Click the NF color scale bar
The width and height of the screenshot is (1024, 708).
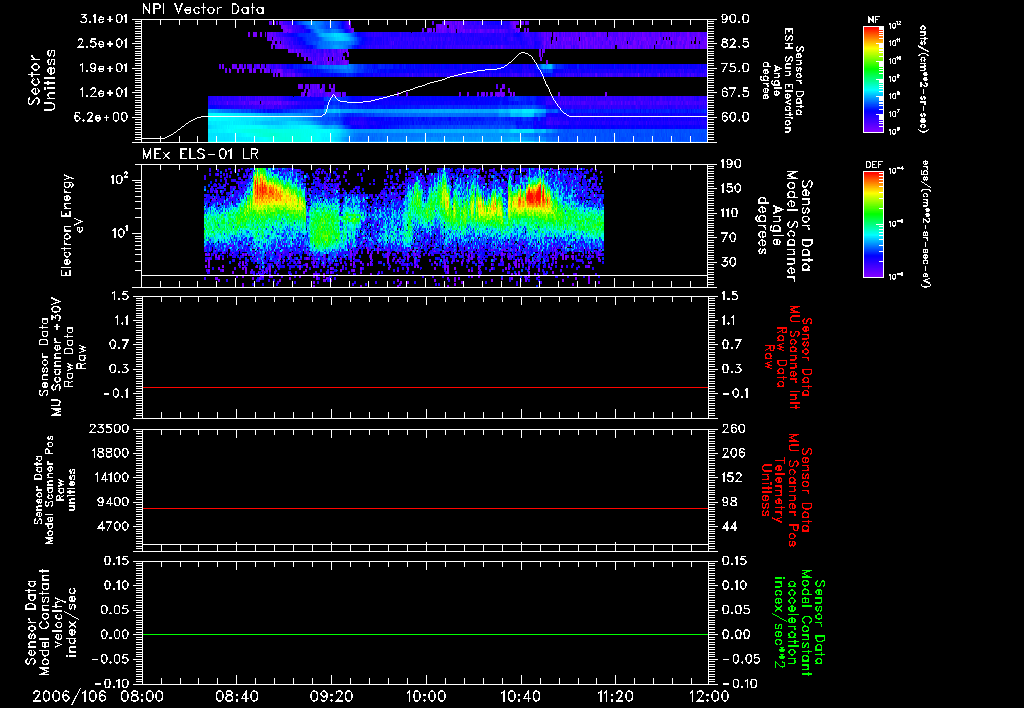[874, 79]
